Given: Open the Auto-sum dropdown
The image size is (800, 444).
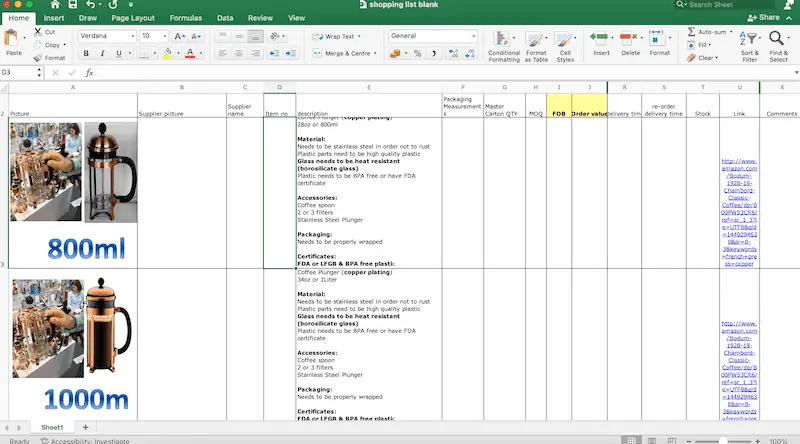Looking at the screenshot, I should (x=731, y=32).
